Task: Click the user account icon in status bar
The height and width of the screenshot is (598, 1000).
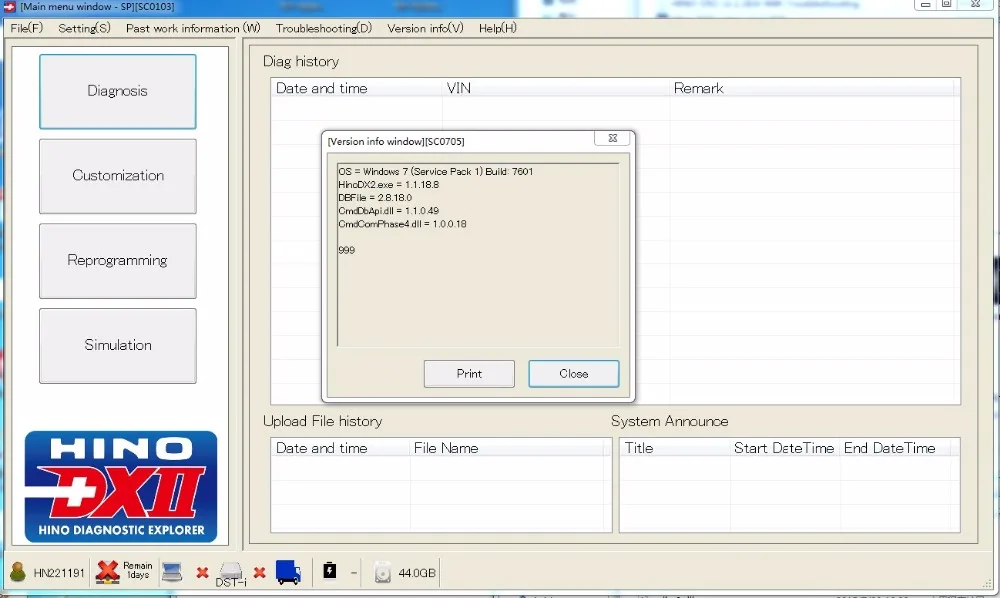Action: (x=18, y=572)
